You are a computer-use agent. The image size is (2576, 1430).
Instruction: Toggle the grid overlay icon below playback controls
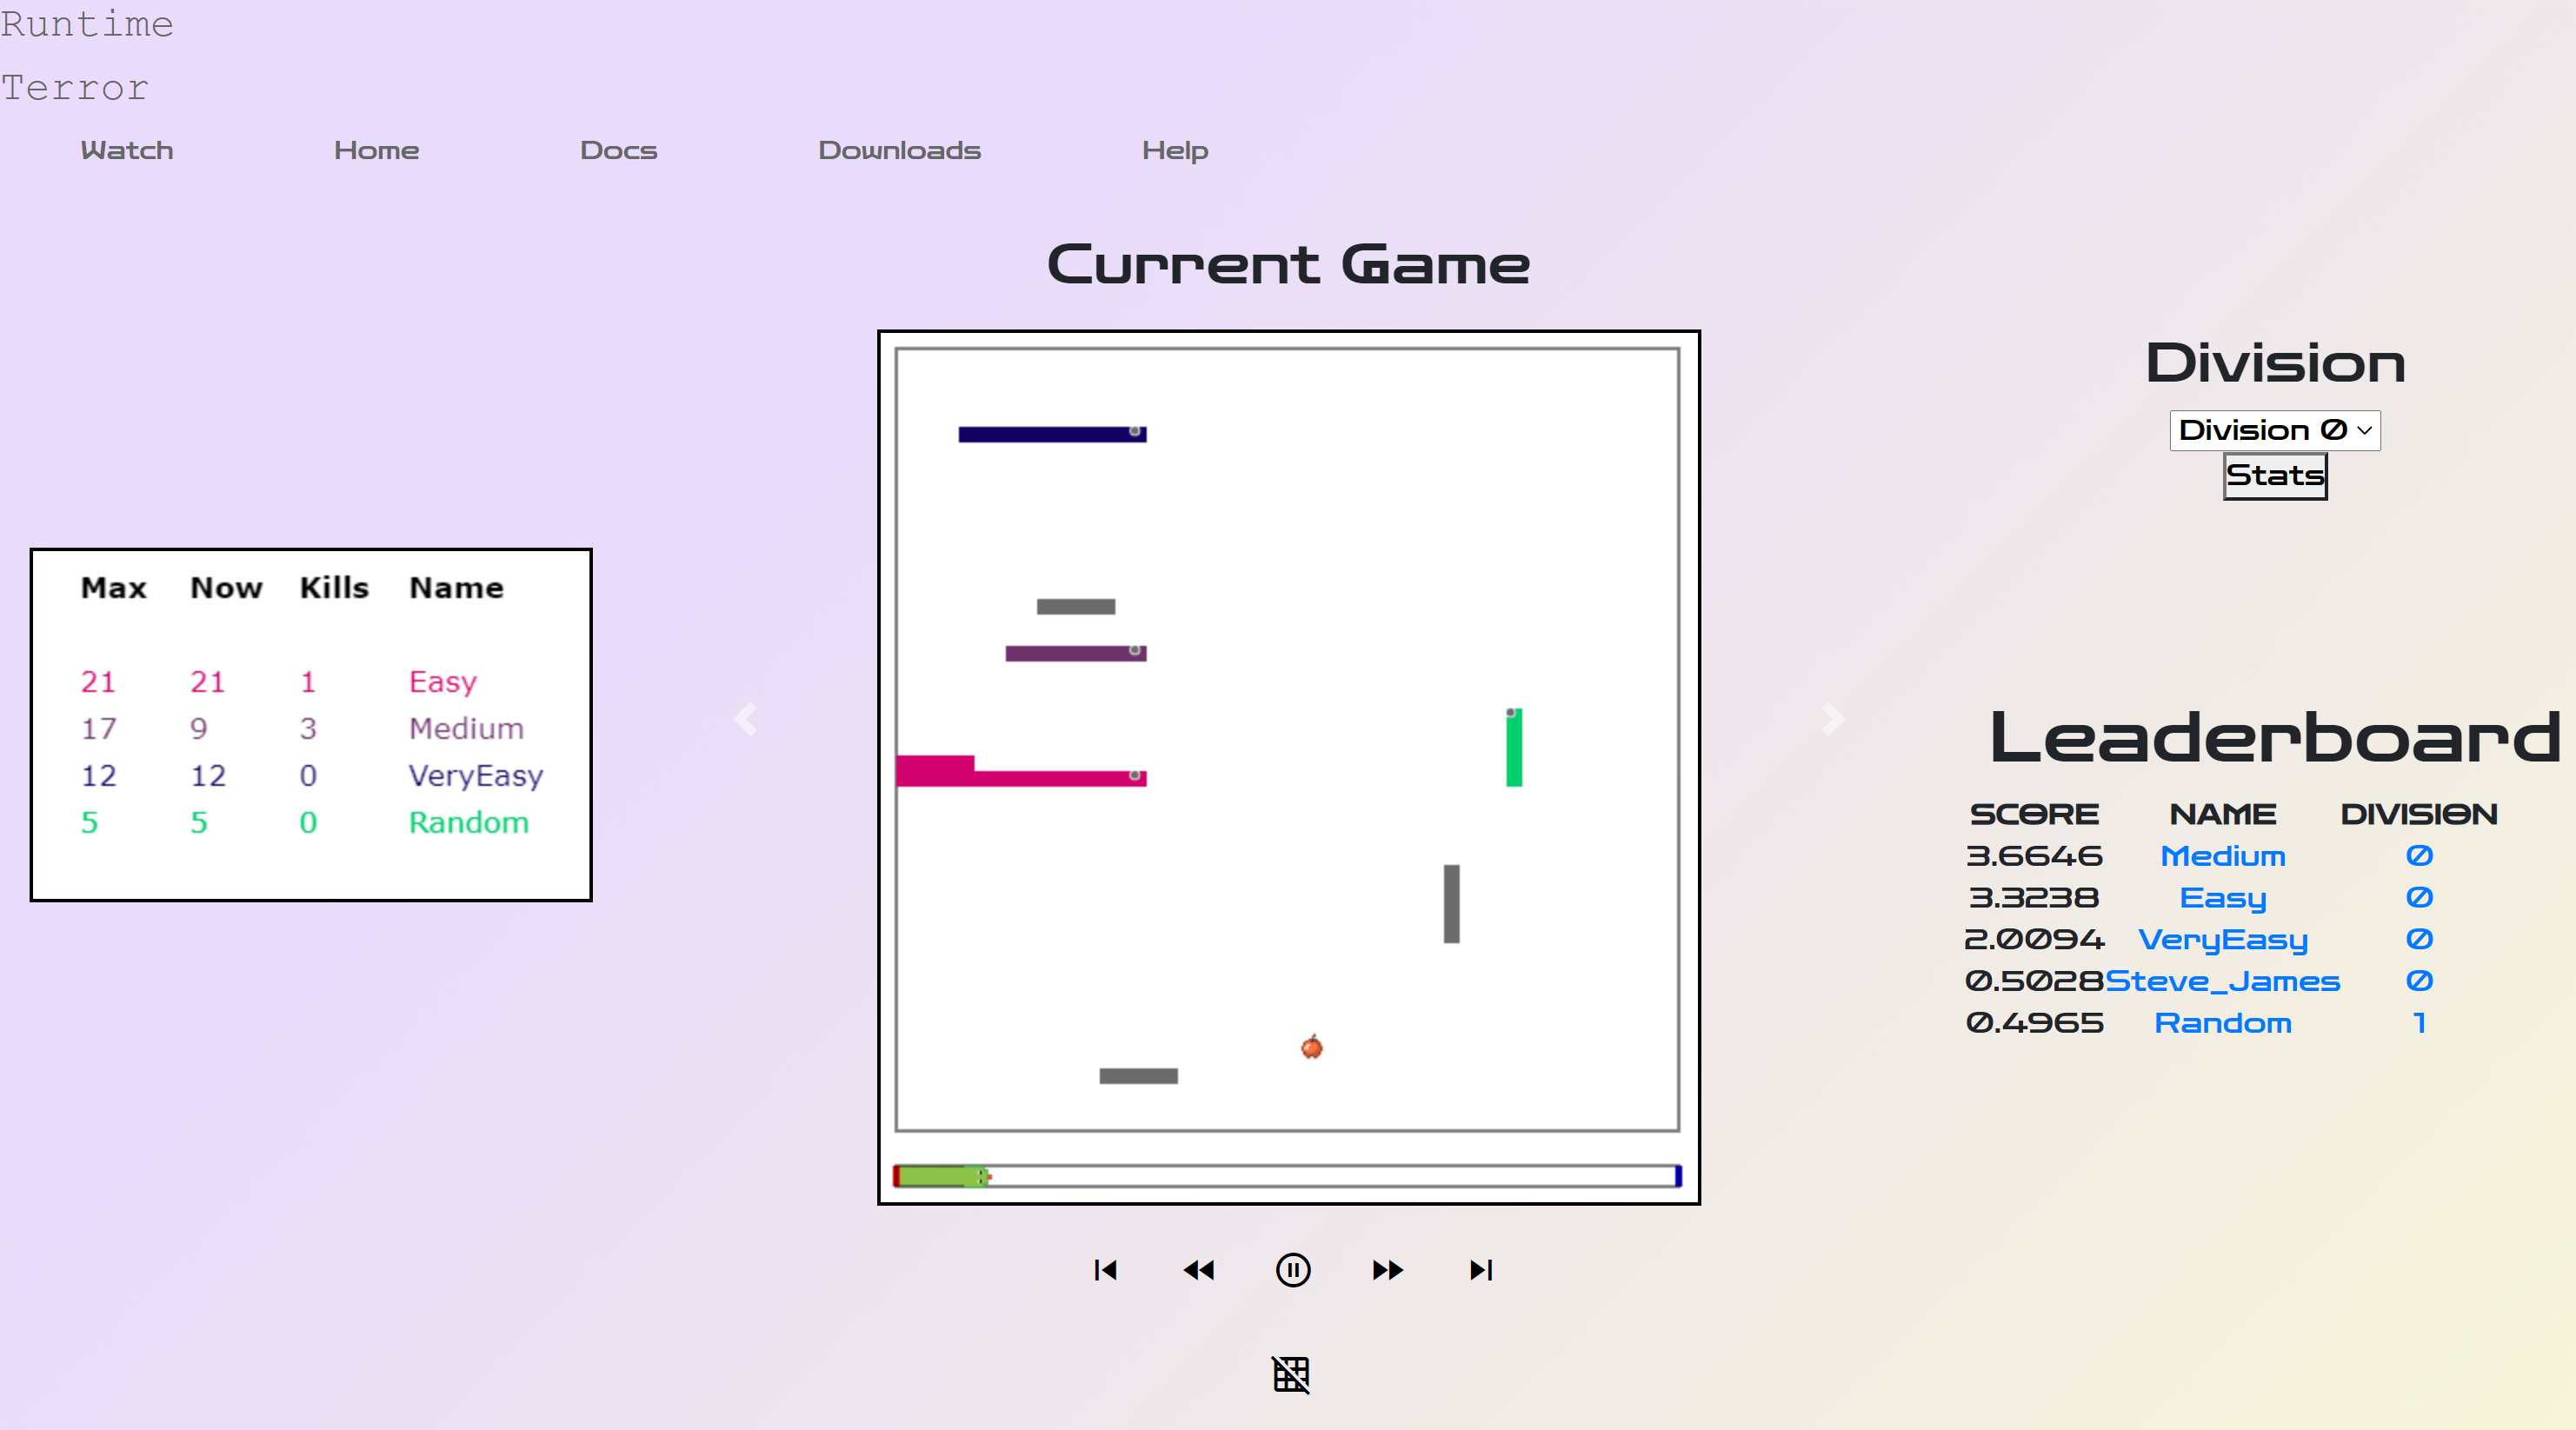(x=1291, y=1375)
